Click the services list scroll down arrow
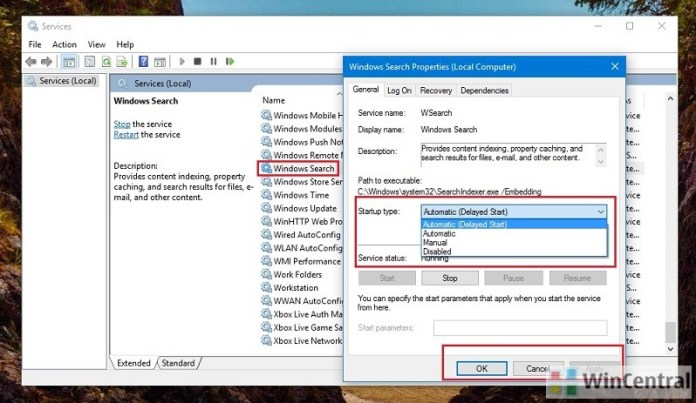The image size is (696, 403). pyautogui.click(x=670, y=349)
